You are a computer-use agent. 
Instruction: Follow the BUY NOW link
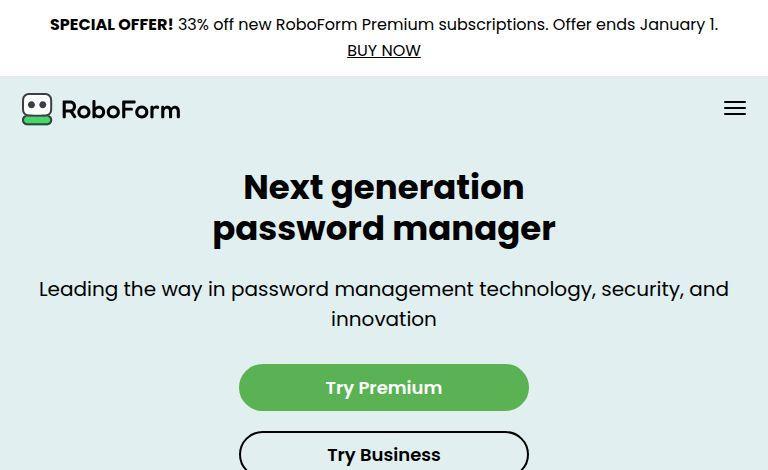pos(384,50)
